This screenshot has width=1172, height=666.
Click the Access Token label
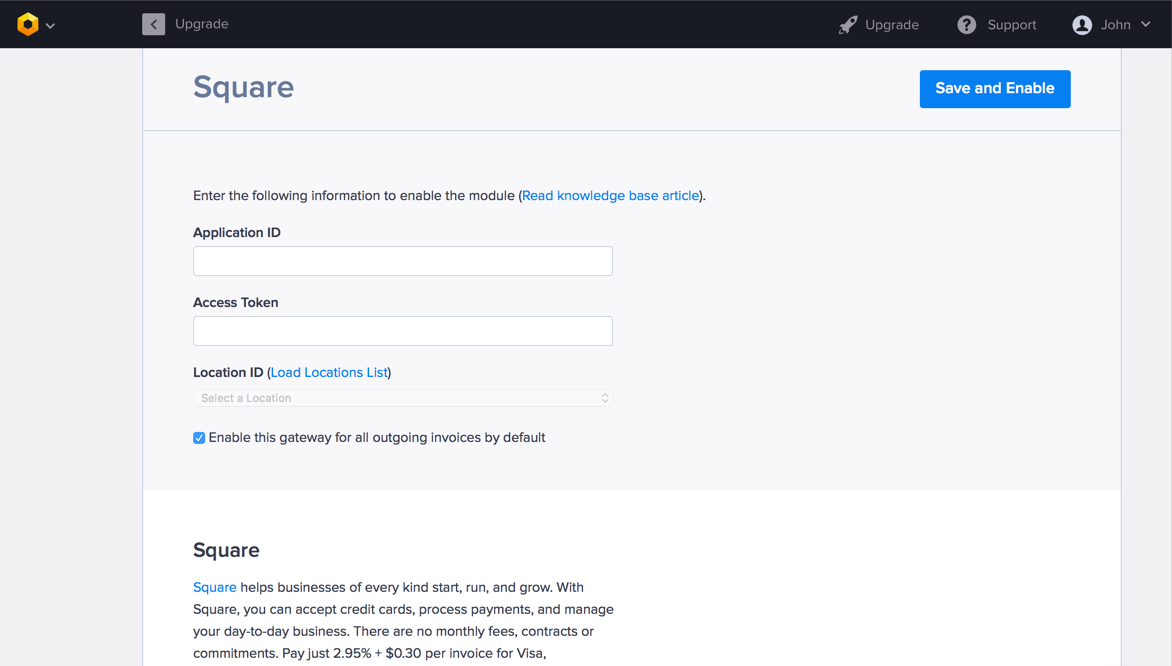click(x=235, y=303)
